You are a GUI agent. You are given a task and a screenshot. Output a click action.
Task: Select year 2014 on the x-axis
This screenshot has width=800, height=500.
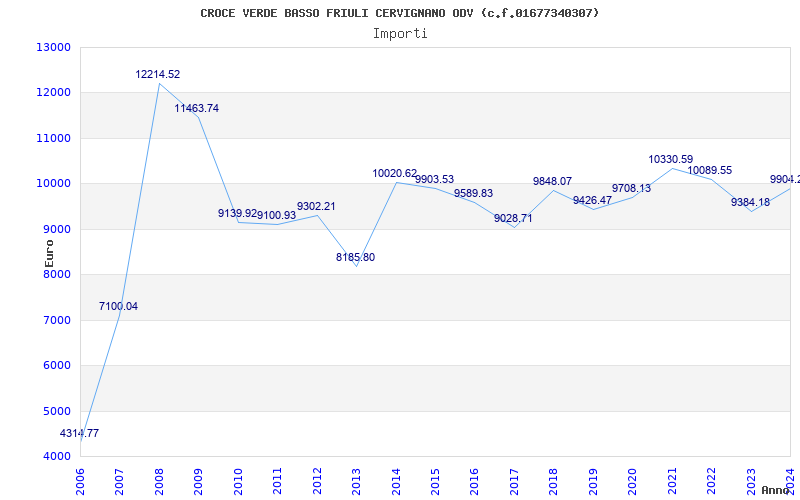(x=395, y=481)
